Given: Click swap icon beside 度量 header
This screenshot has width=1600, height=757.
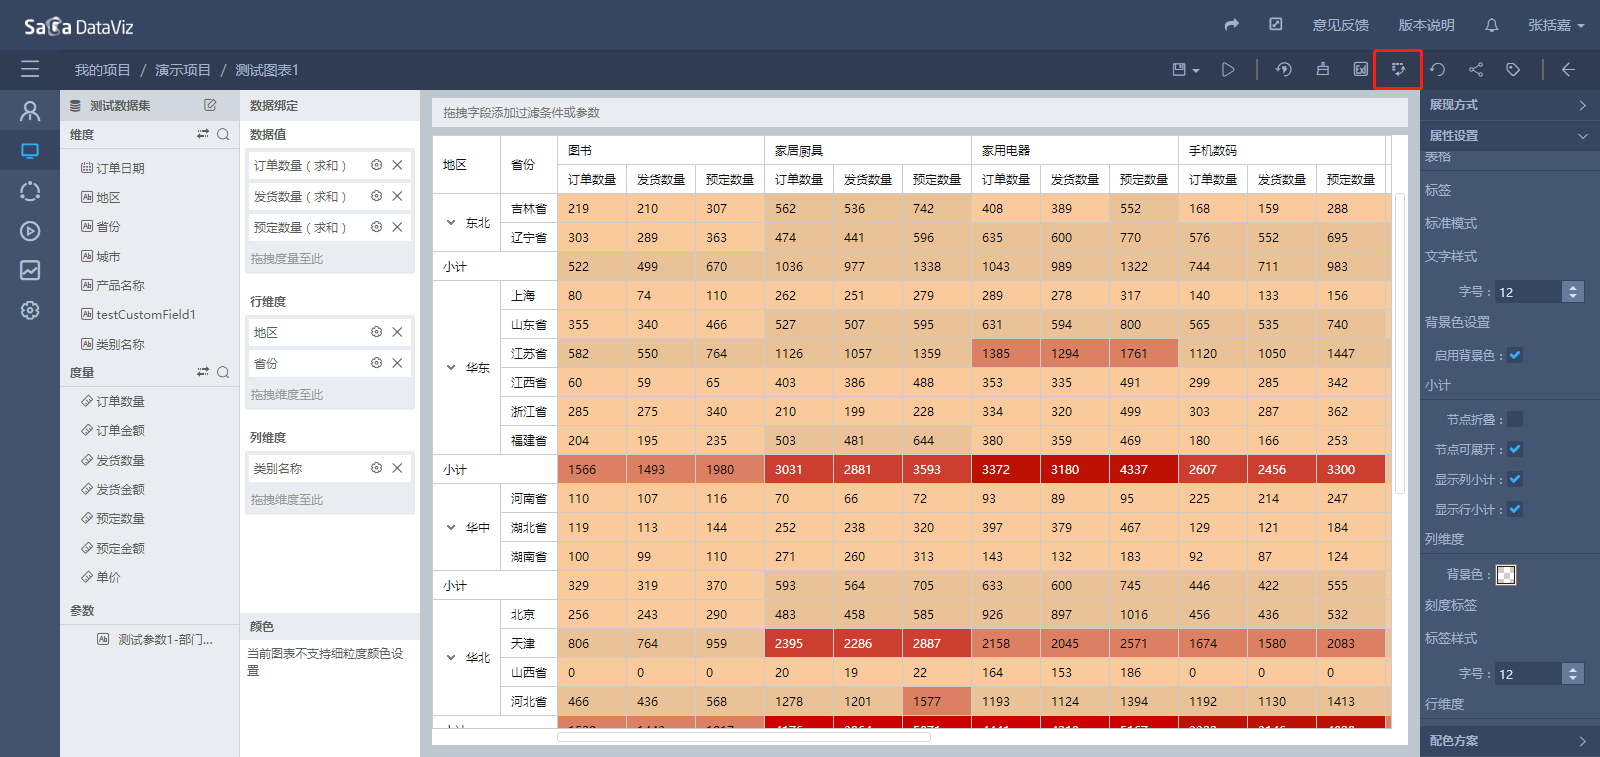Looking at the screenshot, I should click(203, 372).
